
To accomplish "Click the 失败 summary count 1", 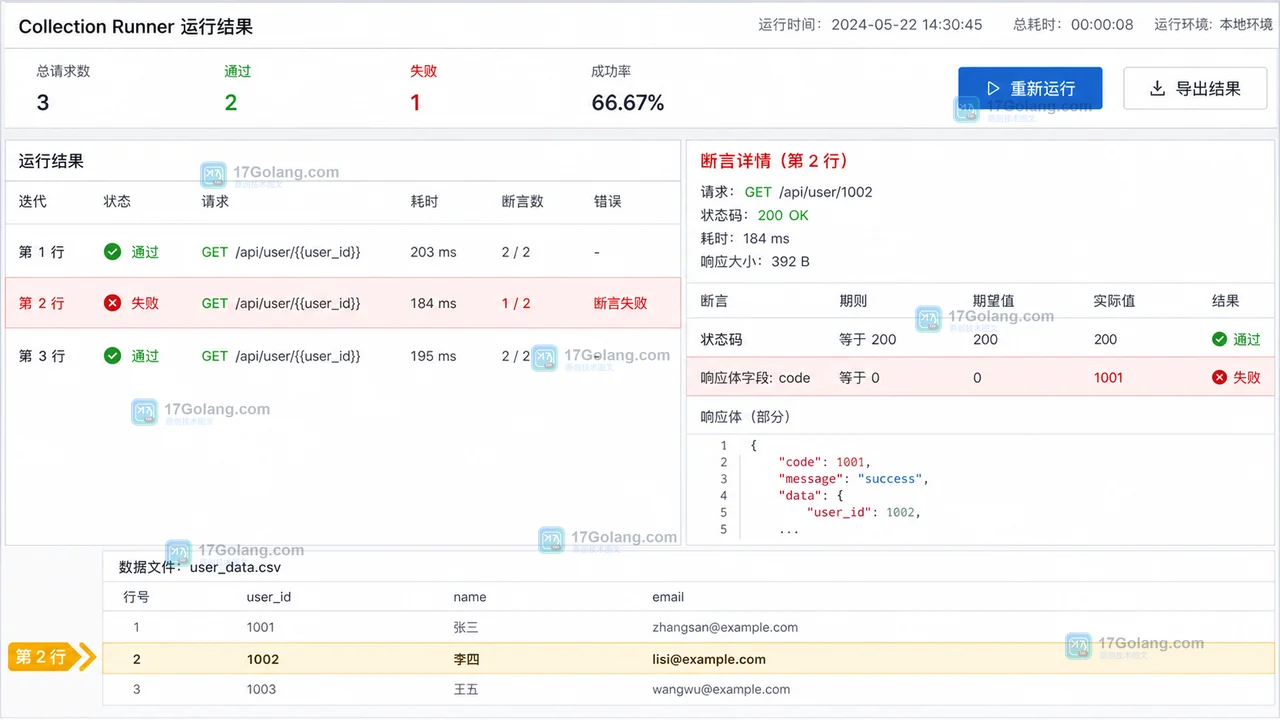I will tap(415, 102).
